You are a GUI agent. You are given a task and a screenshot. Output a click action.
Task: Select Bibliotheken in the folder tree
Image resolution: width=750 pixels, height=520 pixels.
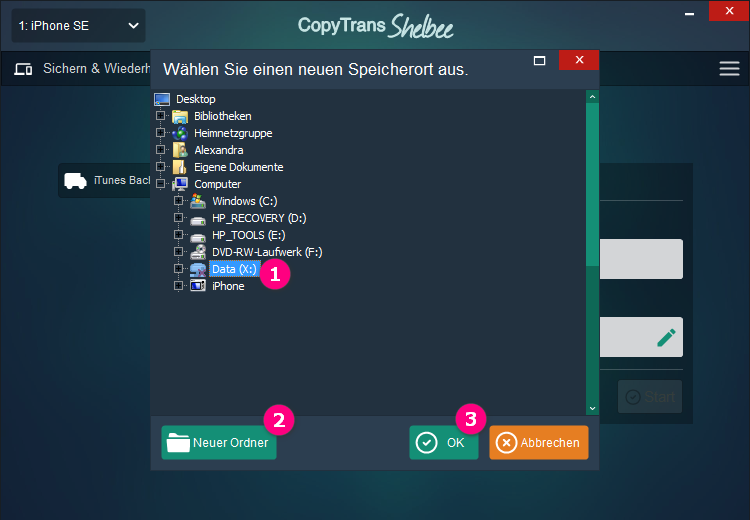click(x=222, y=116)
